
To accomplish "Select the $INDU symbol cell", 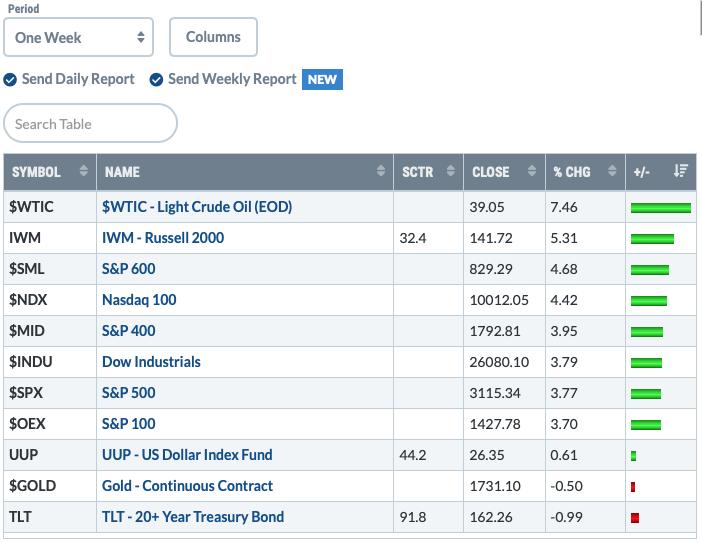I will point(50,362).
